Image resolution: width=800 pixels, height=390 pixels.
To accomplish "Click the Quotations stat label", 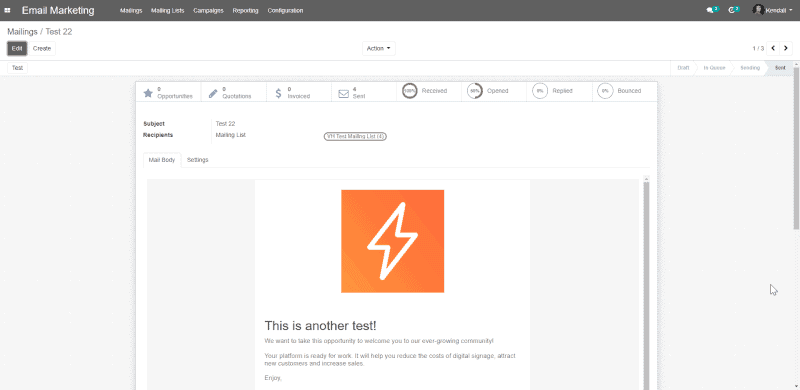I will (x=237, y=96).
